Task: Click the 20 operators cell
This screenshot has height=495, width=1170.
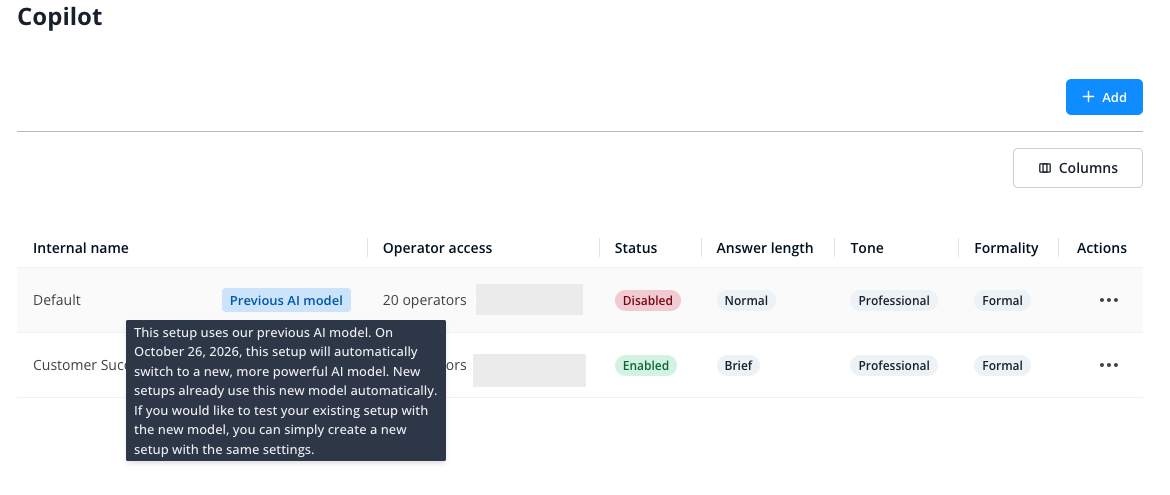Action: click(x=425, y=300)
